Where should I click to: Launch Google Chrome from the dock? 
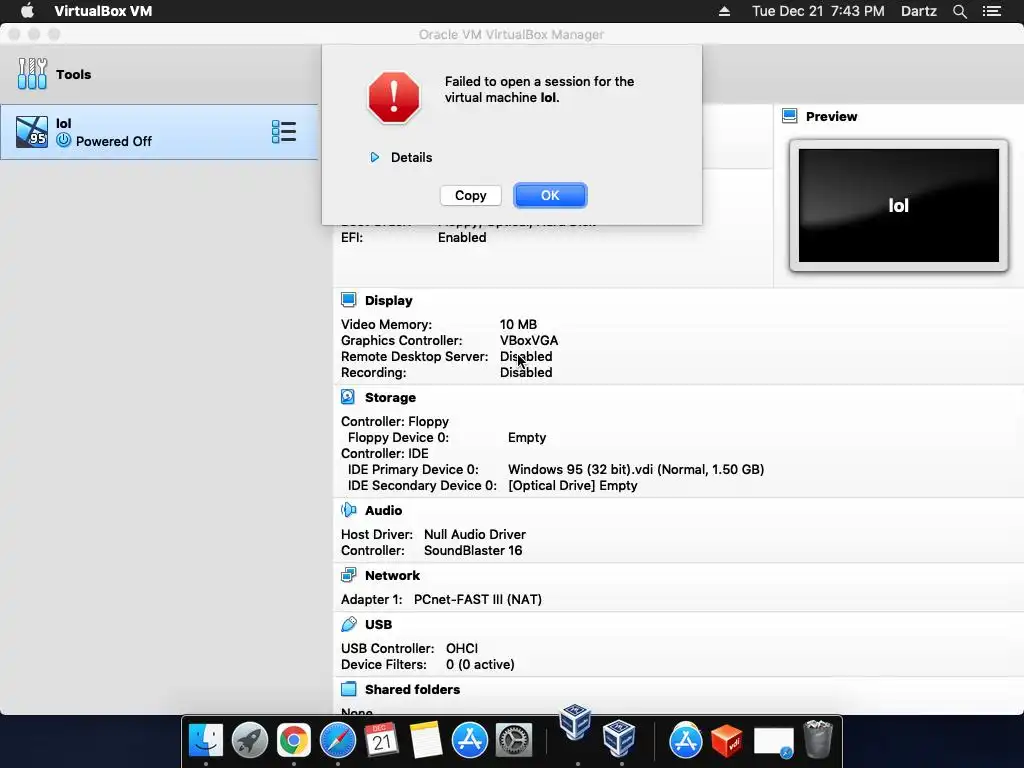point(294,740)
